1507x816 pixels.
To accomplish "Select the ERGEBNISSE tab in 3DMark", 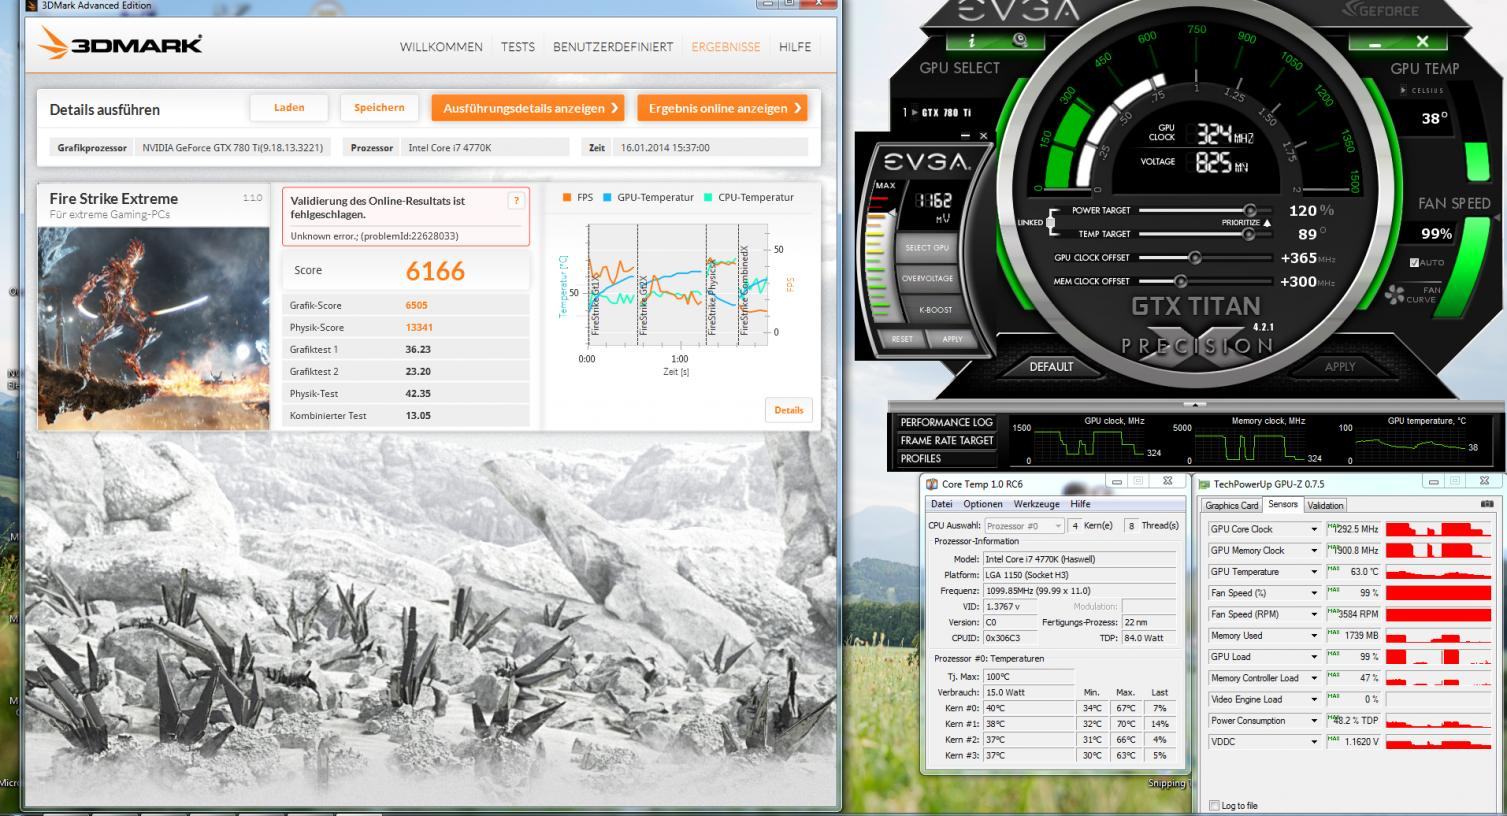I will [x=726, y=47].
